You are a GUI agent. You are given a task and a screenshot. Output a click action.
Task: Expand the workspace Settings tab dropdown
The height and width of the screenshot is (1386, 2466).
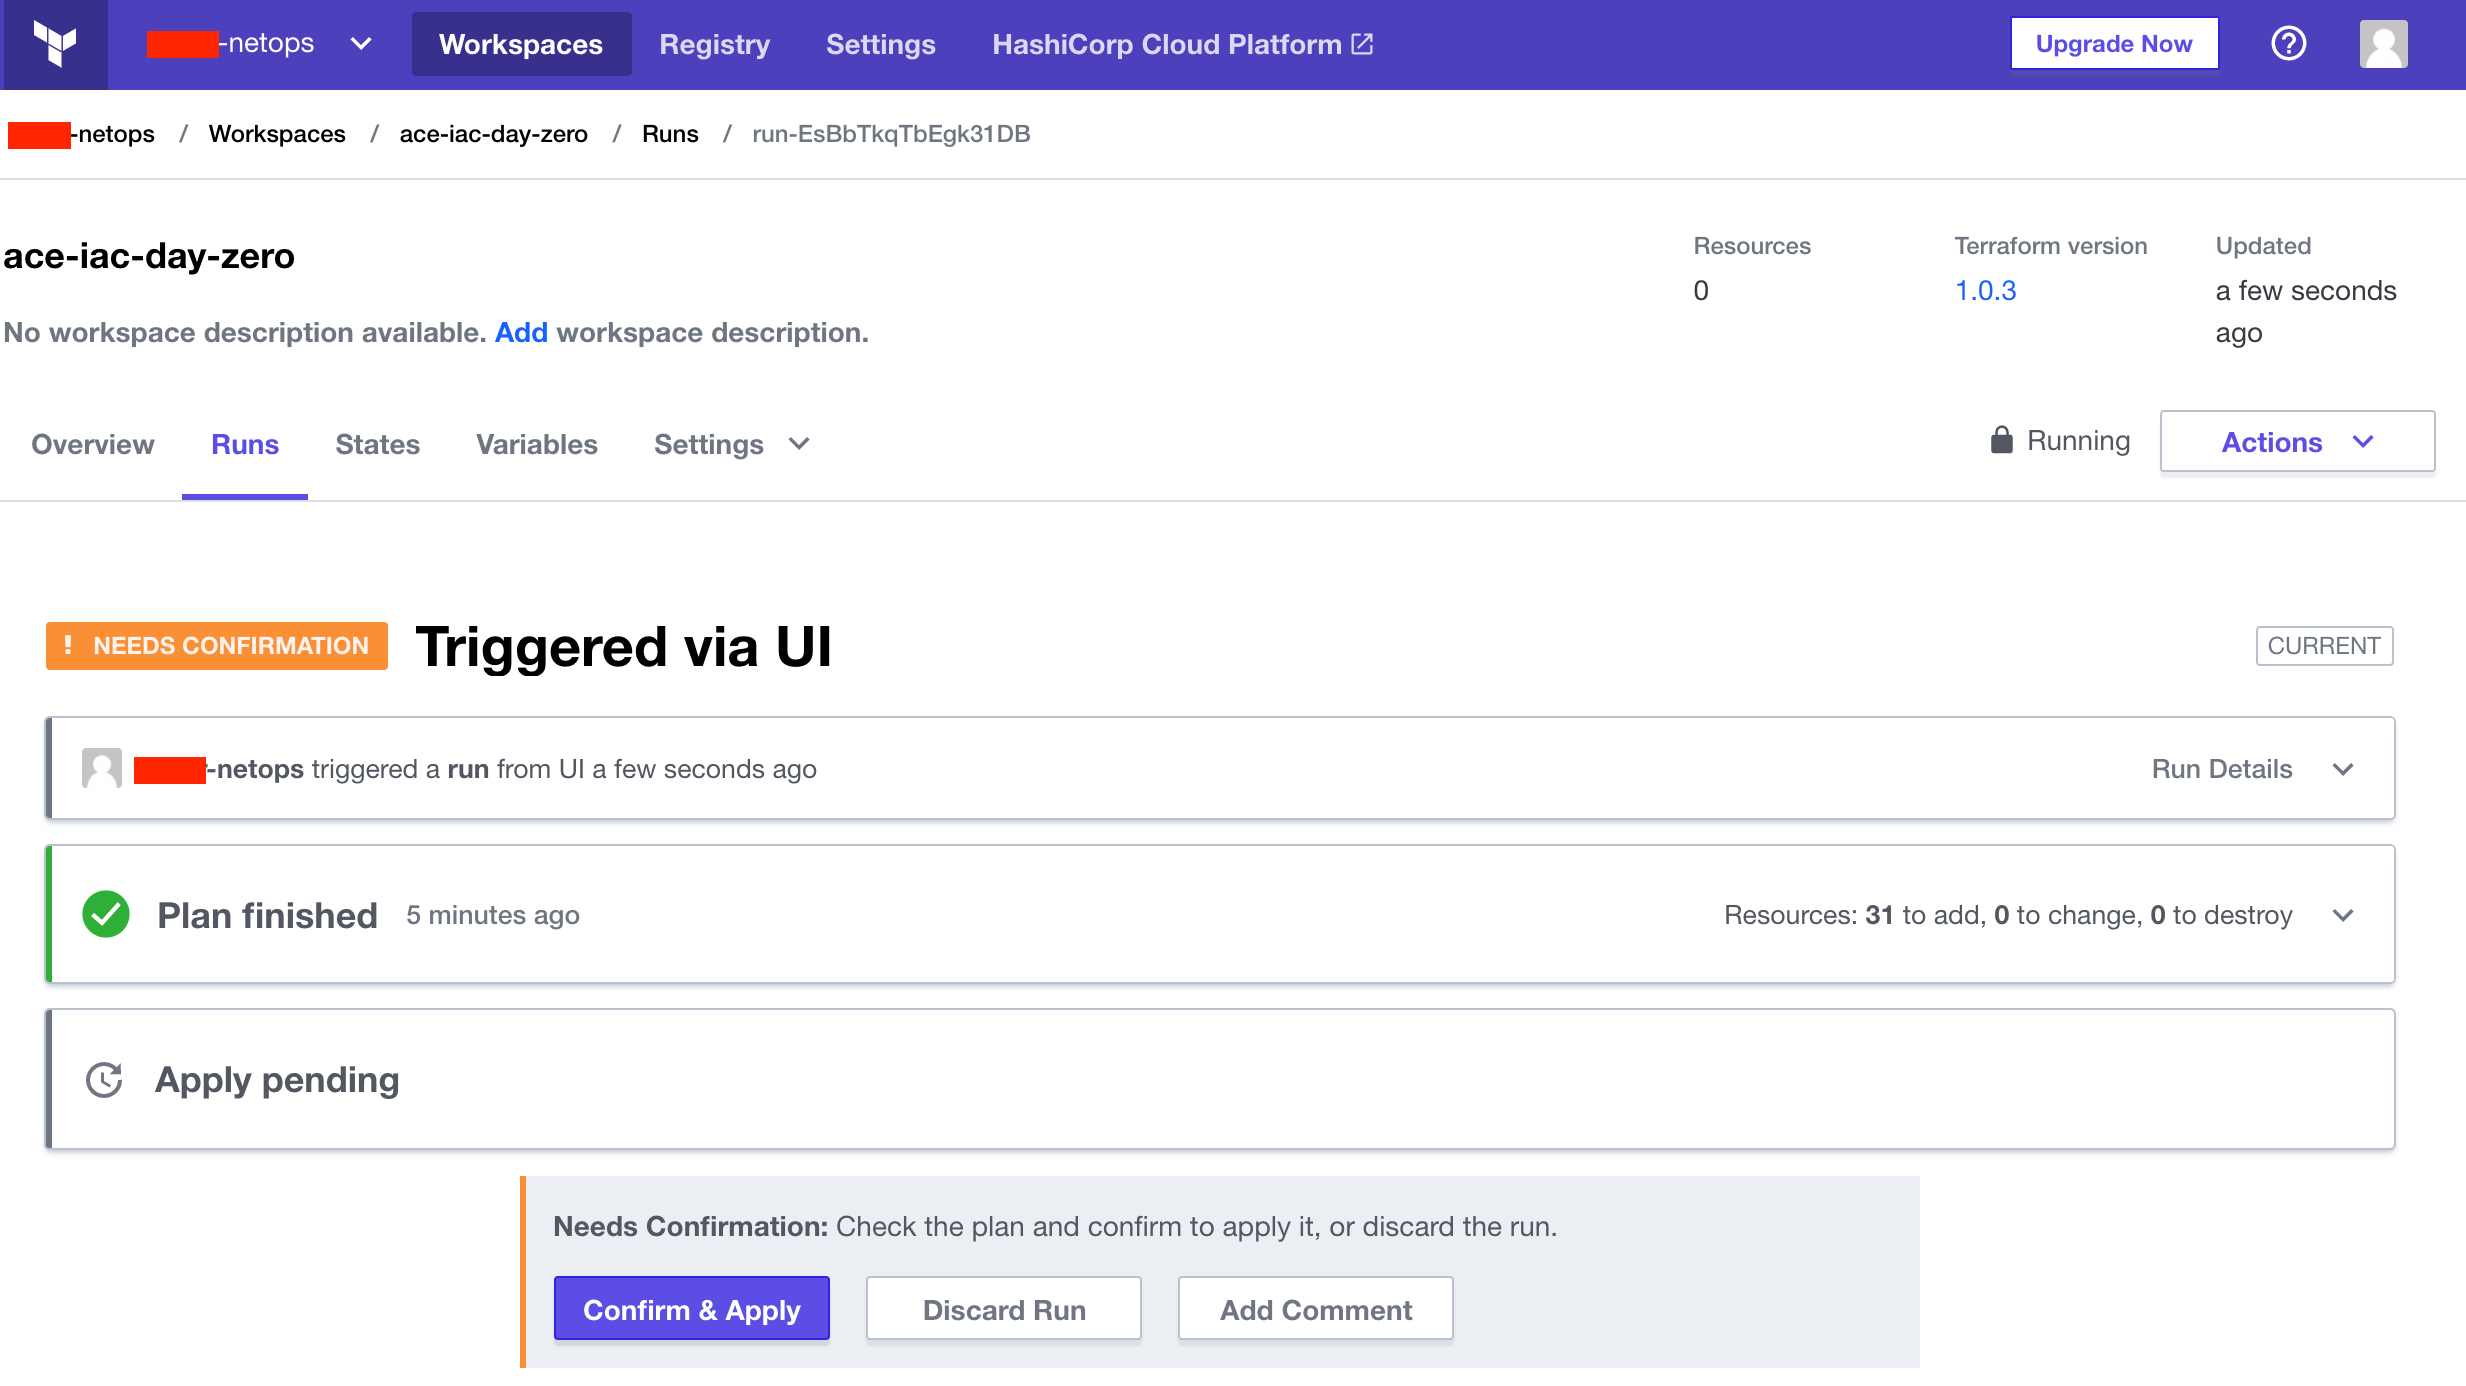732,444
